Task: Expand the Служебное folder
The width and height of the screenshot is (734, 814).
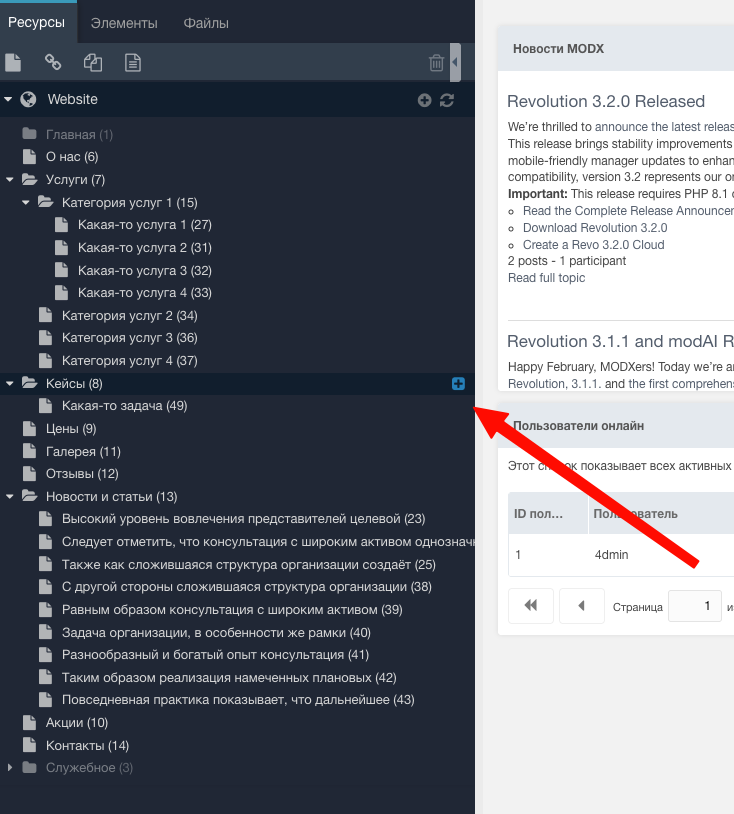Action: (x=10, y=768)
